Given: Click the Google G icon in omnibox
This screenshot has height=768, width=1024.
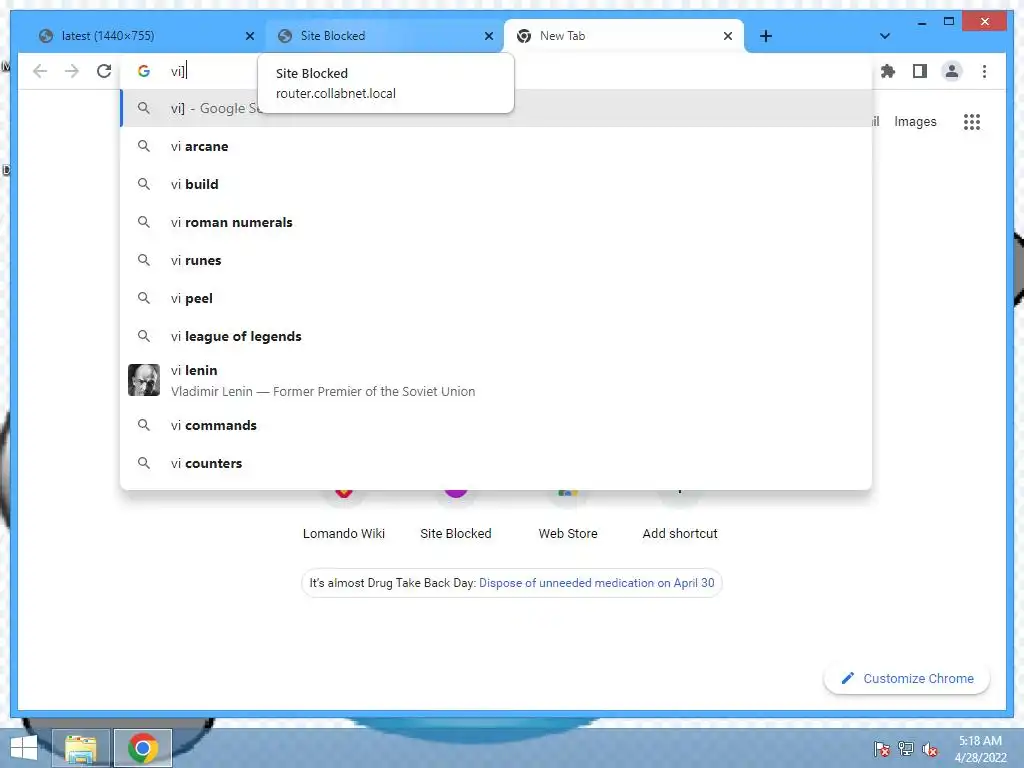Looking at the screenshot, I should (x=144, y=71).
